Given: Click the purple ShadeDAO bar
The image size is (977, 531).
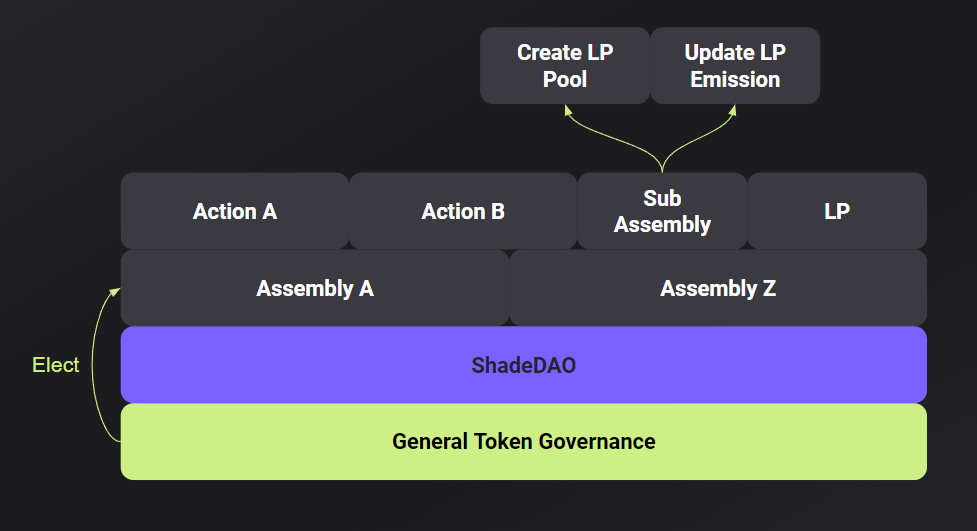Looking at the screenshot, I should pos(523,365).
